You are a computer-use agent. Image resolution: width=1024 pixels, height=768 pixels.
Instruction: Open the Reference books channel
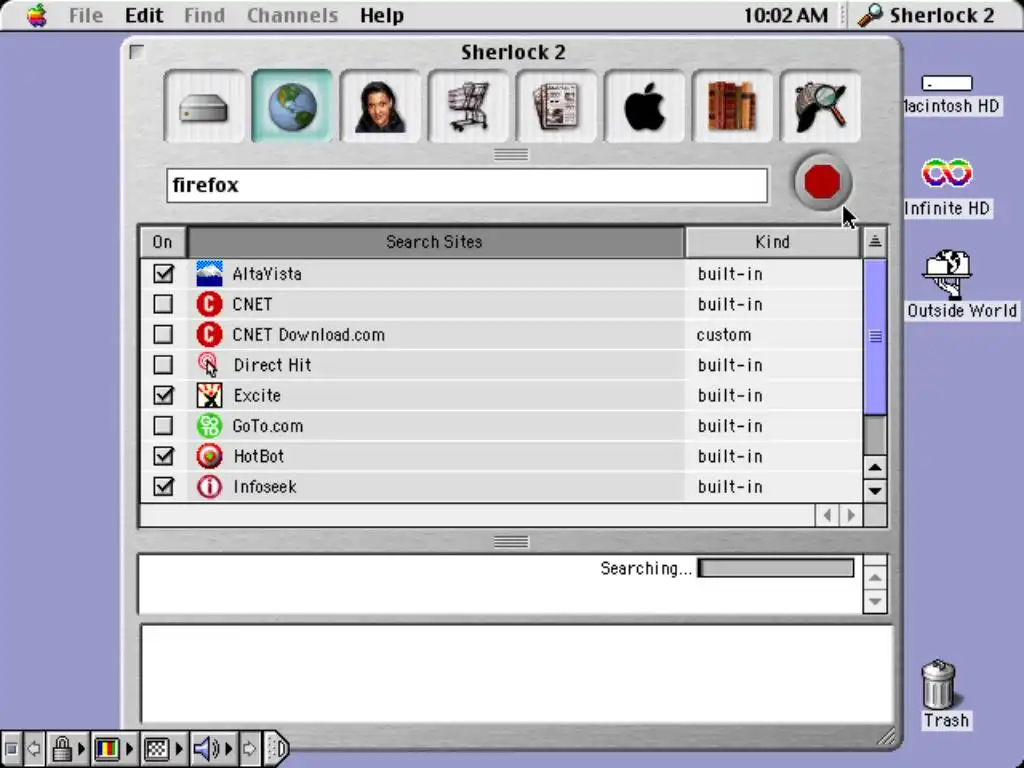point(732,106)
